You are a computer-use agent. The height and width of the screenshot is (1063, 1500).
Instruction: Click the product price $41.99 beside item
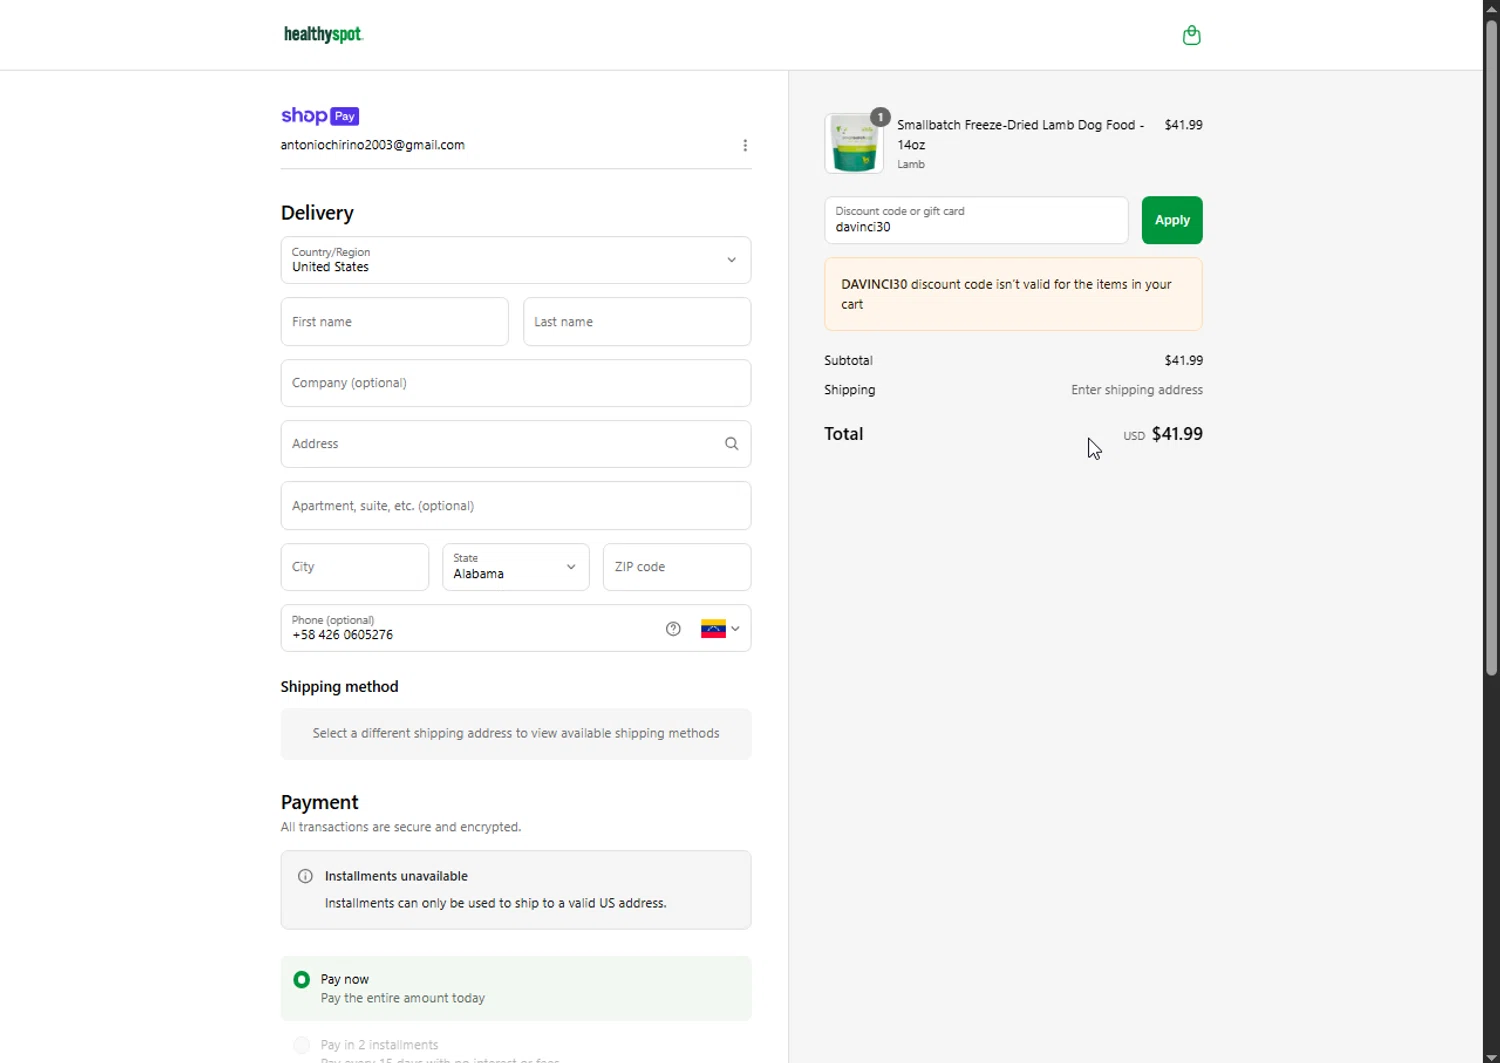click(1183, 125)
